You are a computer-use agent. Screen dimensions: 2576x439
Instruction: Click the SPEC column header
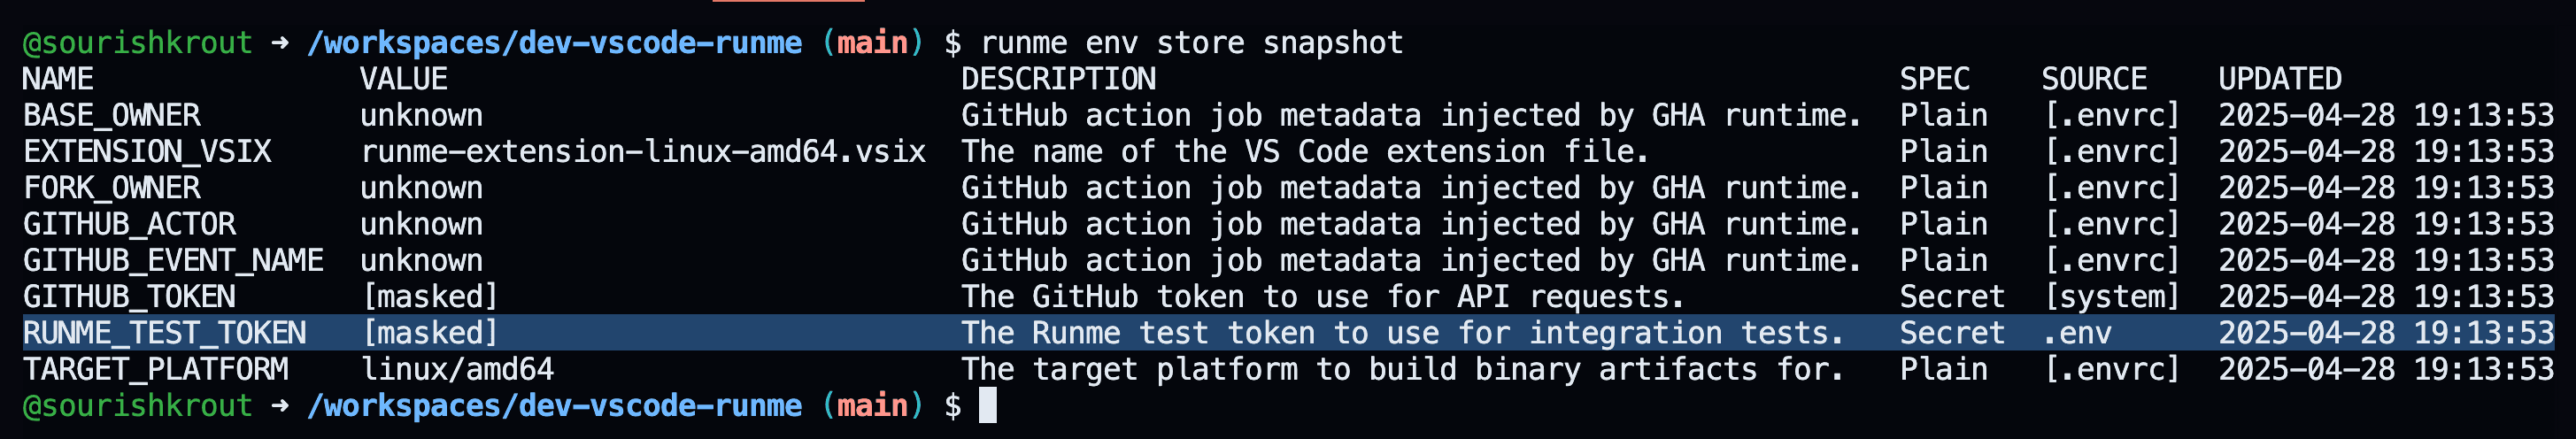tap(1934, 79)
